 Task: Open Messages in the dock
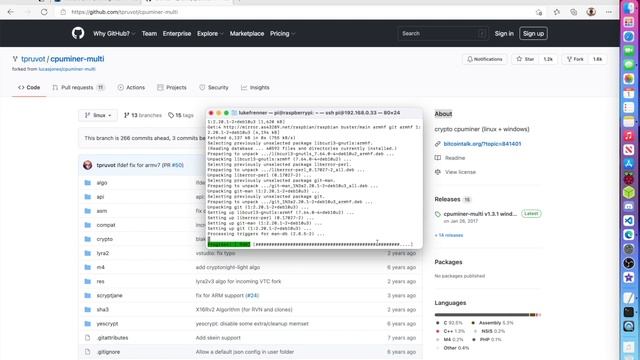629,64
